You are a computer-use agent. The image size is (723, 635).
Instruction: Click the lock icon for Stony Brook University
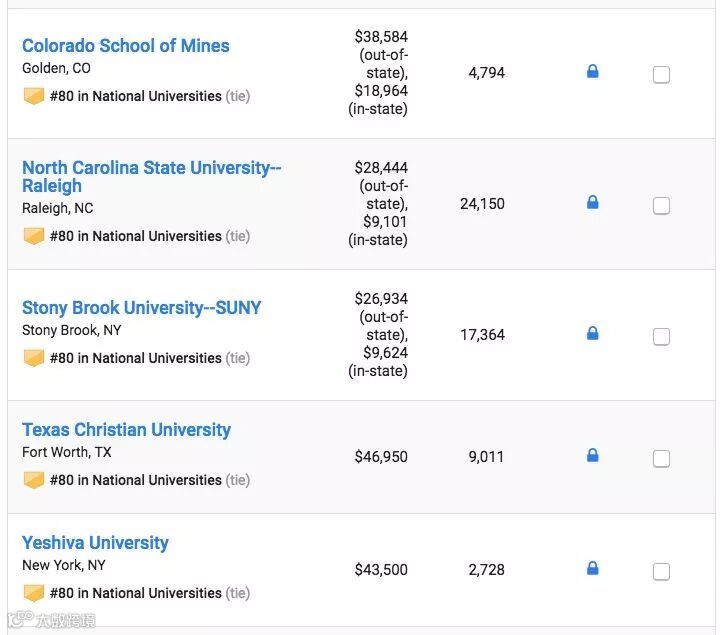coord(592,334)
